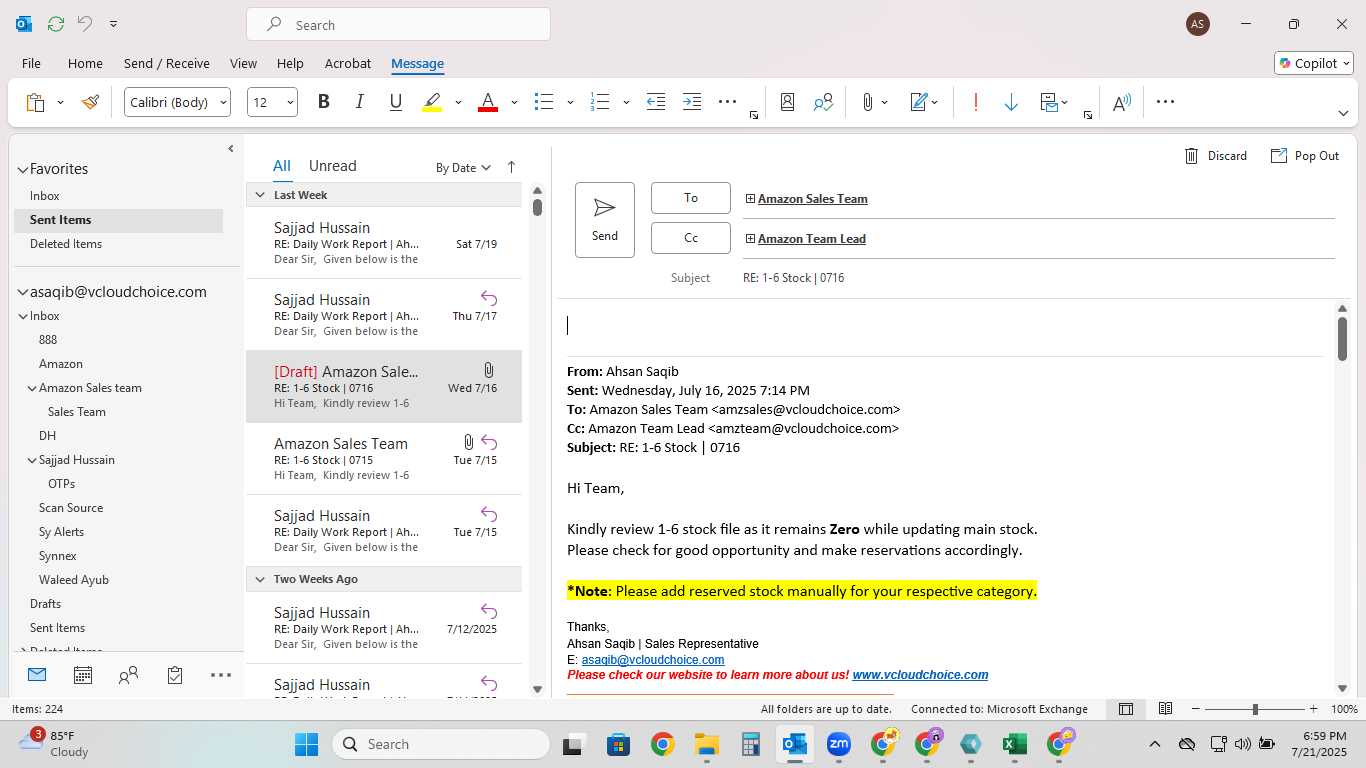
Task: Toggle Underline formatting
Action: click(x=395, y=102)
